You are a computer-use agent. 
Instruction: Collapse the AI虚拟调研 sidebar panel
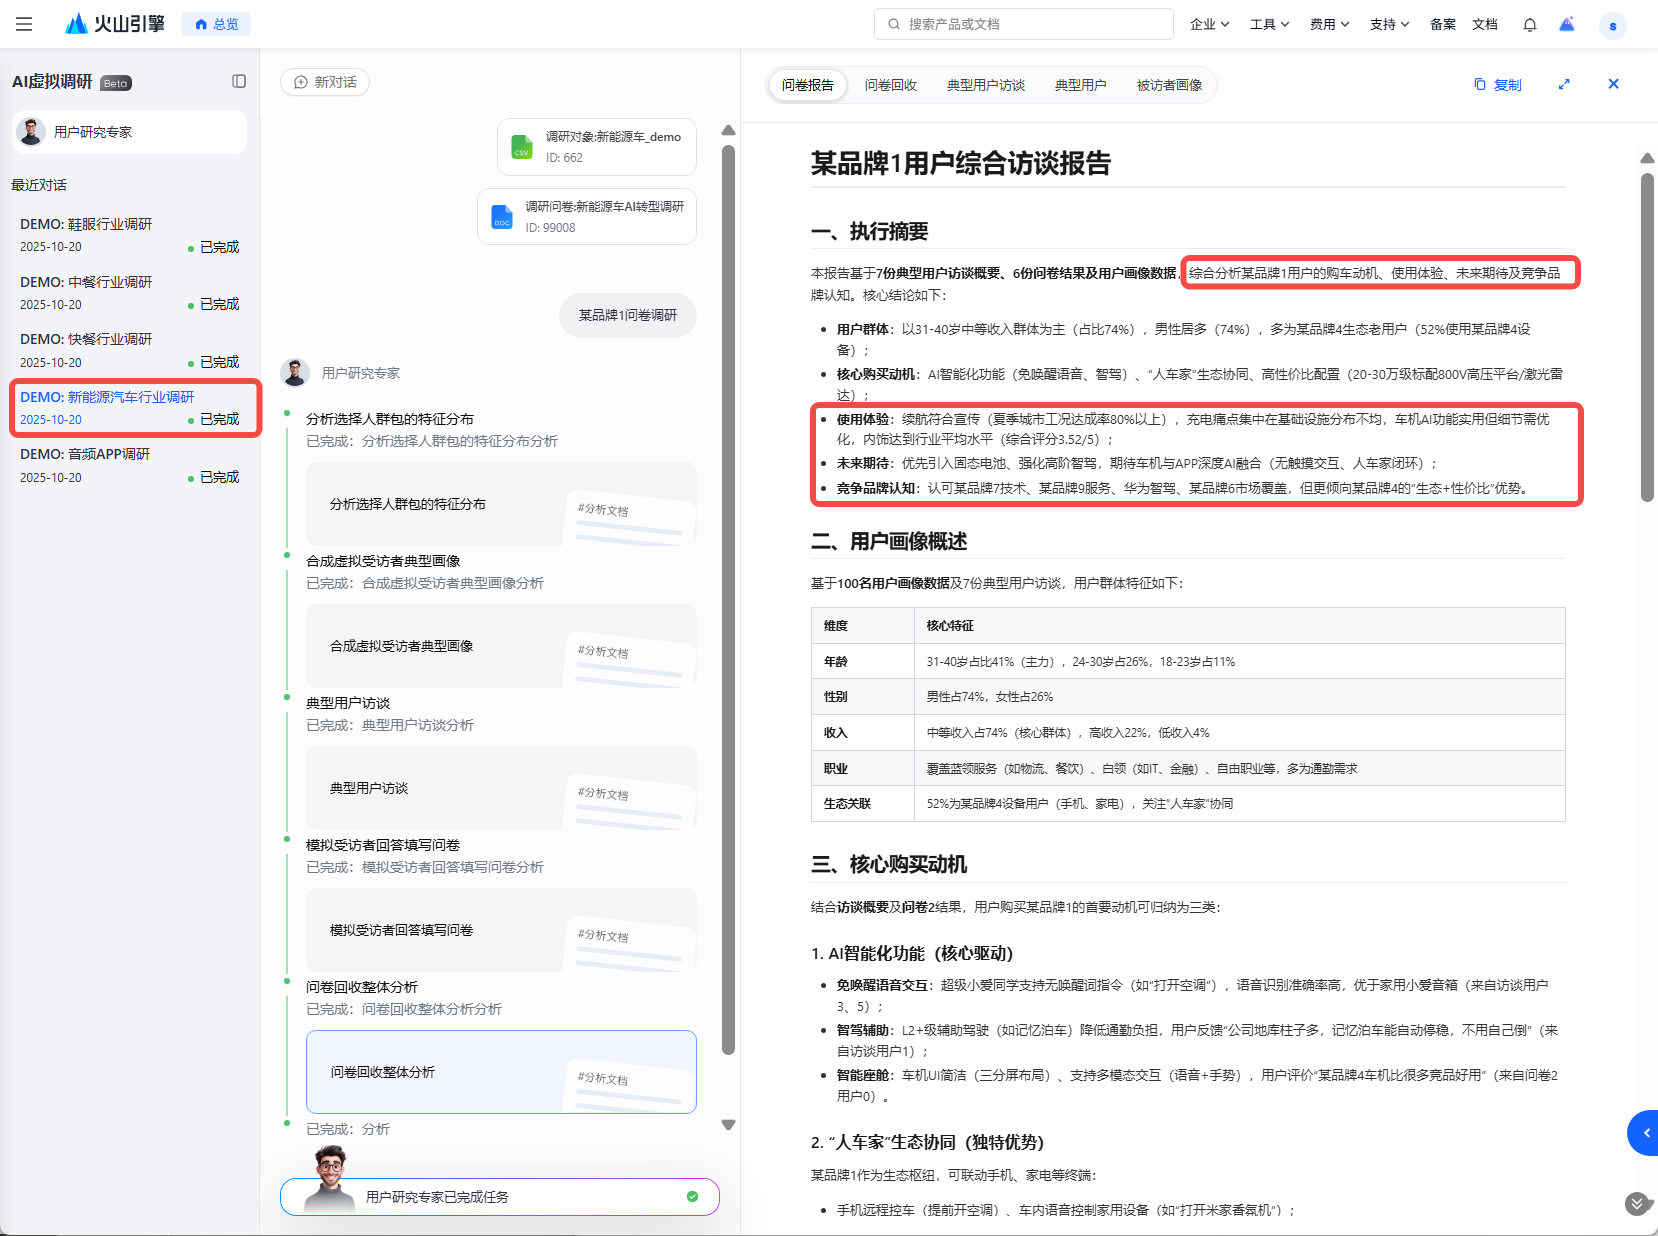click(239, 81)
